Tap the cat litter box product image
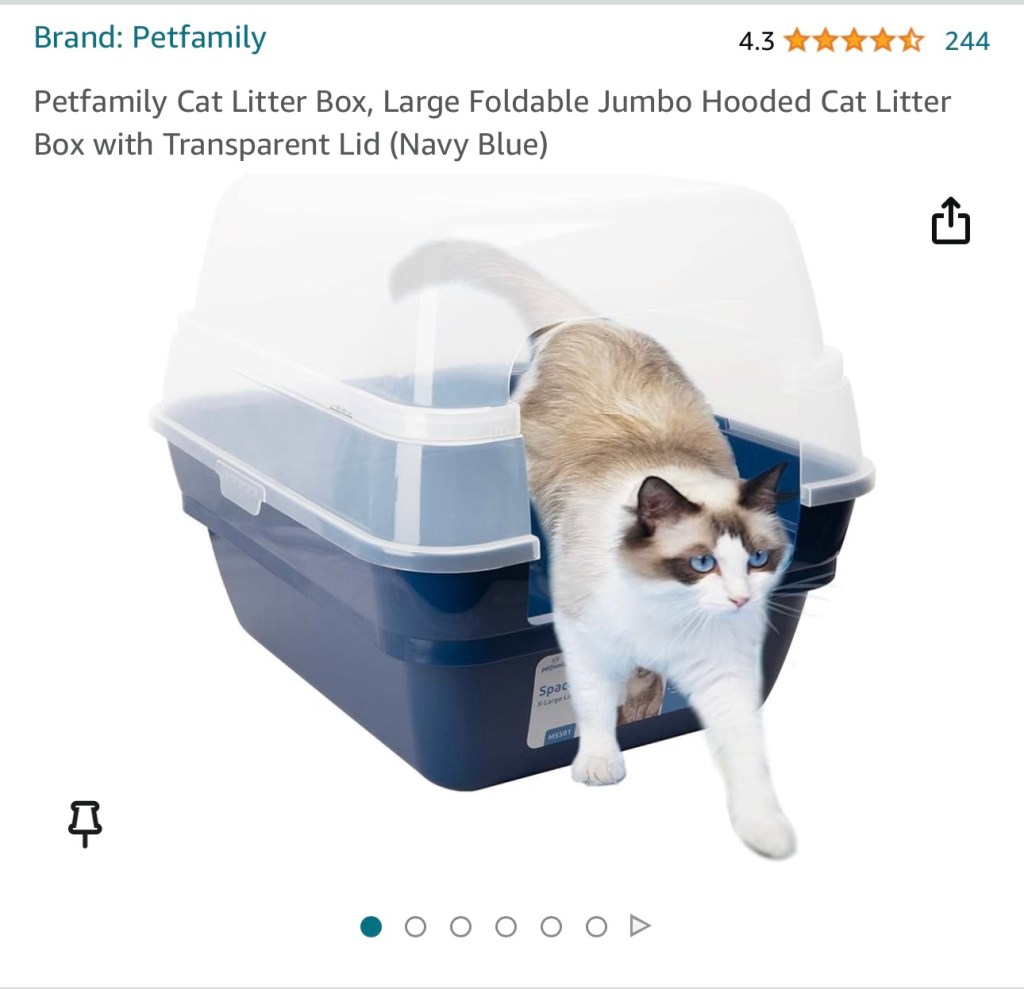 click(513, 516)
